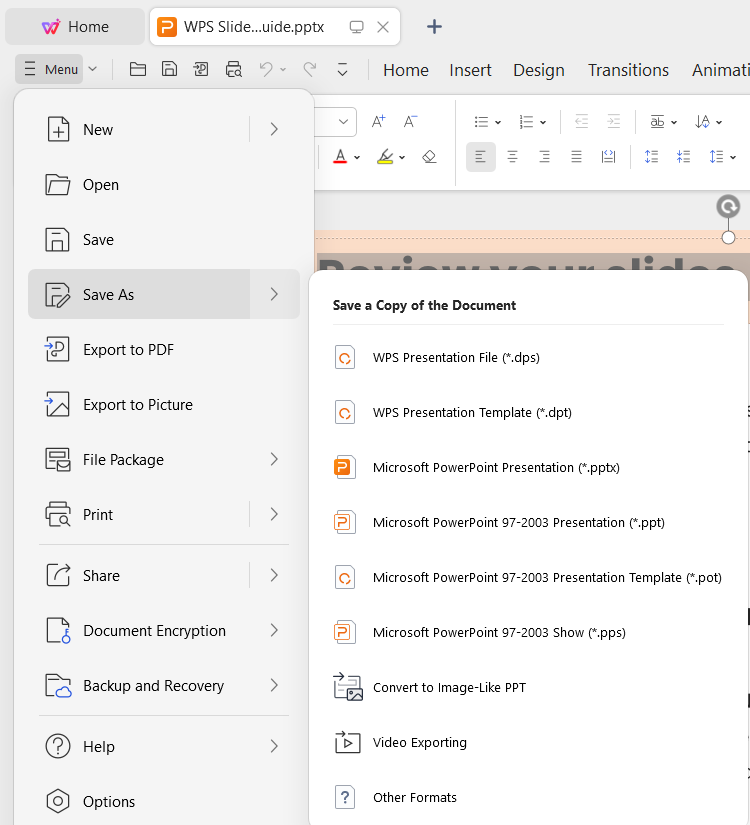Increase font size with A+ icon
Screen dimensions: 750x825
click(x=378, y=122)
